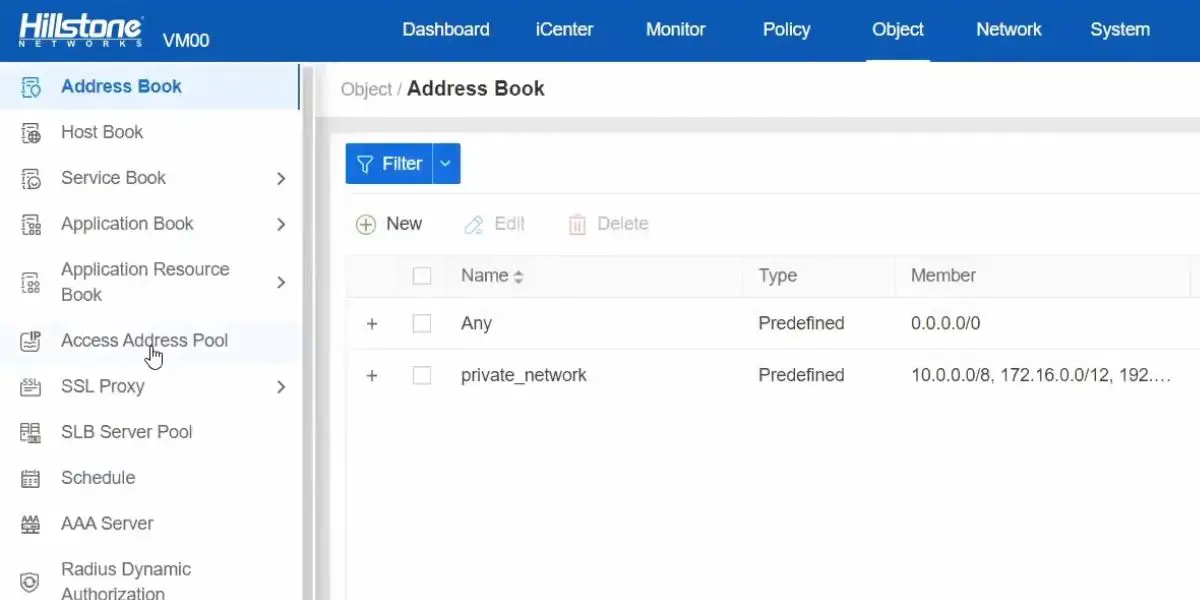This screenshot has width=1200, height=600.
Task: Expand the private_network entry row
Action: coord(372,376)
